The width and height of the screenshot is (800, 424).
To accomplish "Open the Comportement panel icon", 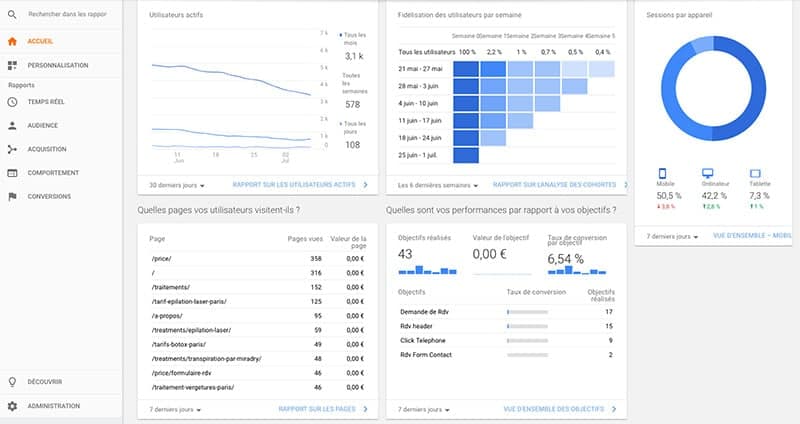I will [12, 172].
